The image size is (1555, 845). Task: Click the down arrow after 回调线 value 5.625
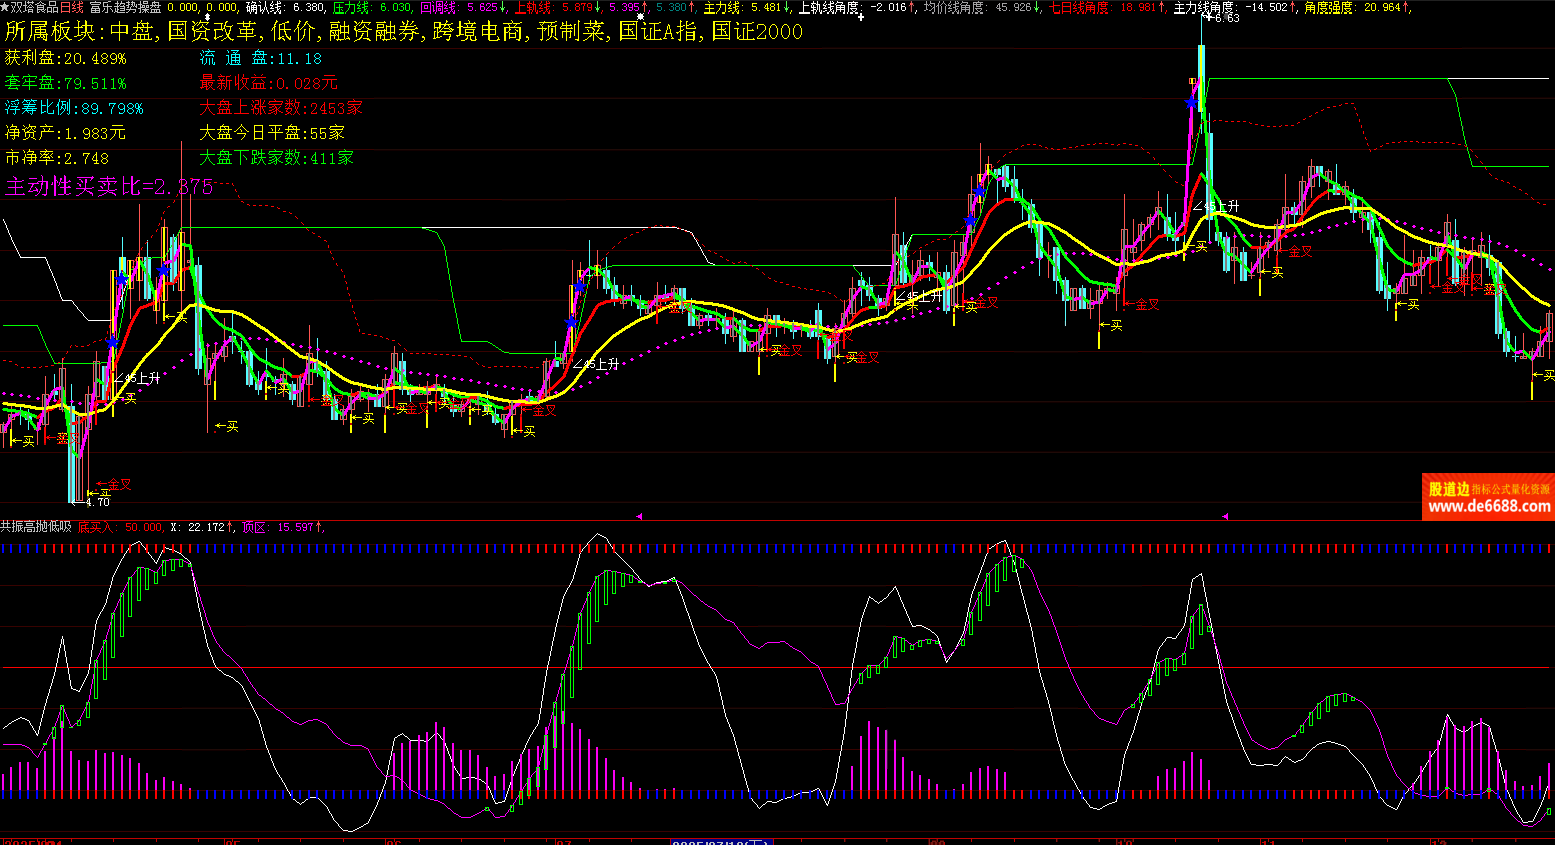coord(502,7)
